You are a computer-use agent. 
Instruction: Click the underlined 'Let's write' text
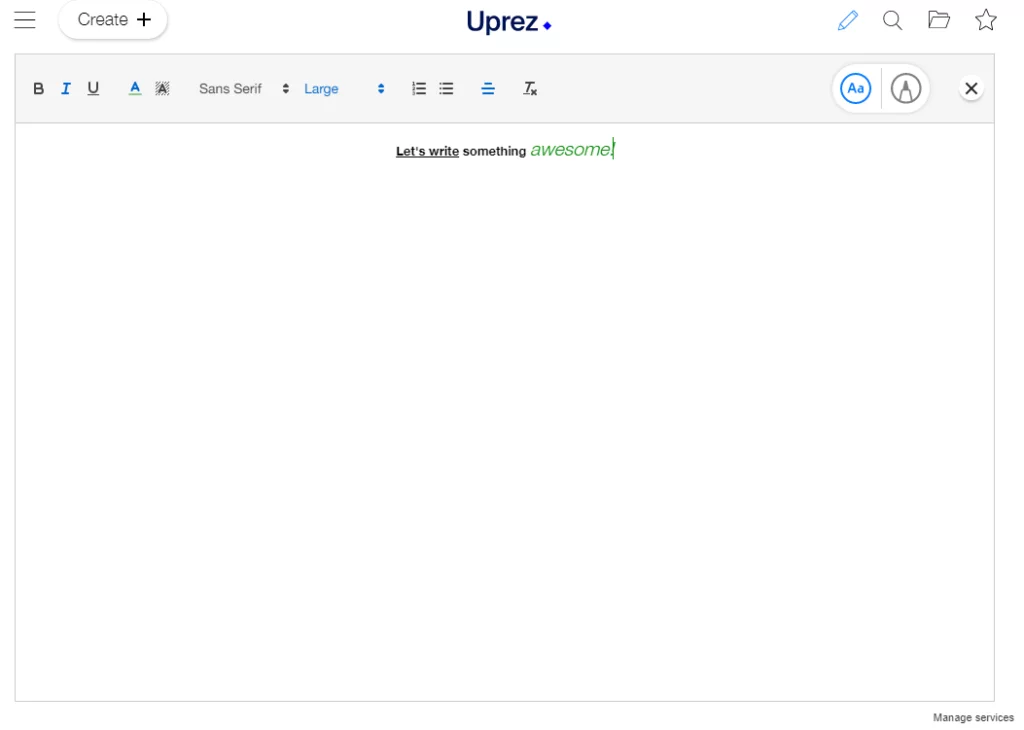point(427,151)
